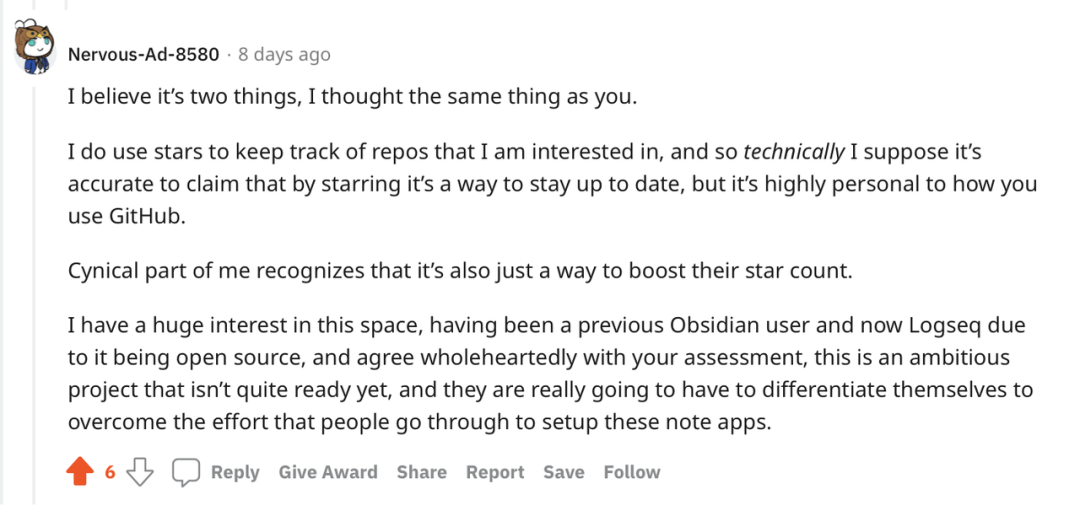
Task: Follow this comment thread
Action: point(632,472)
